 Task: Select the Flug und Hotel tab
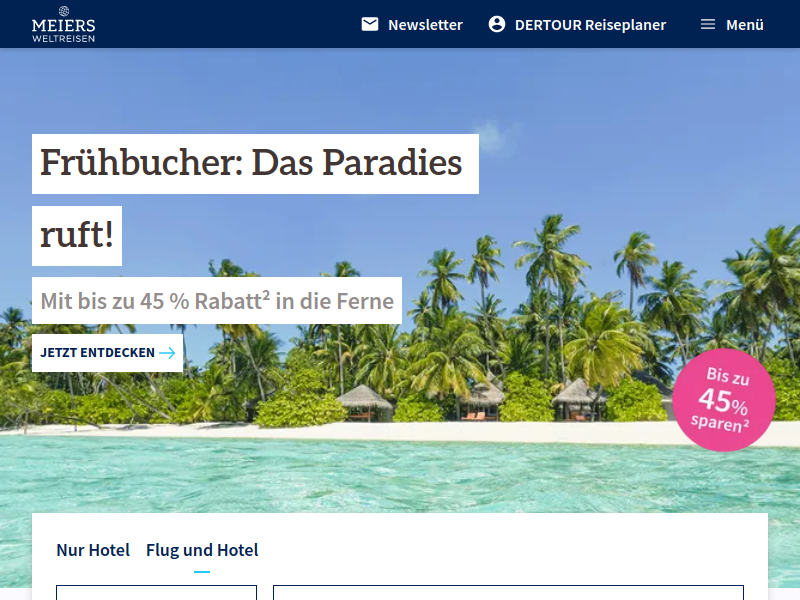(202, 550)
